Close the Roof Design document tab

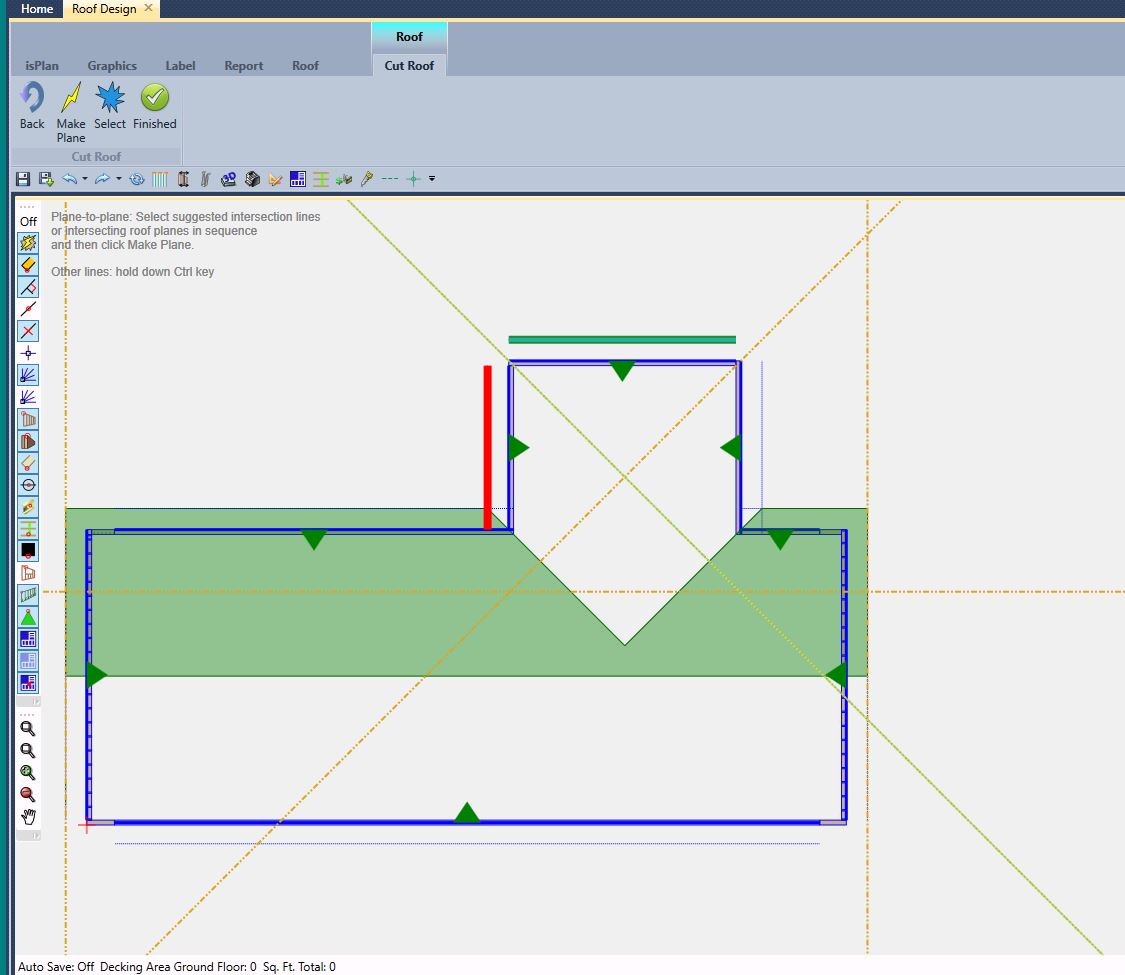tap(149, 8)
